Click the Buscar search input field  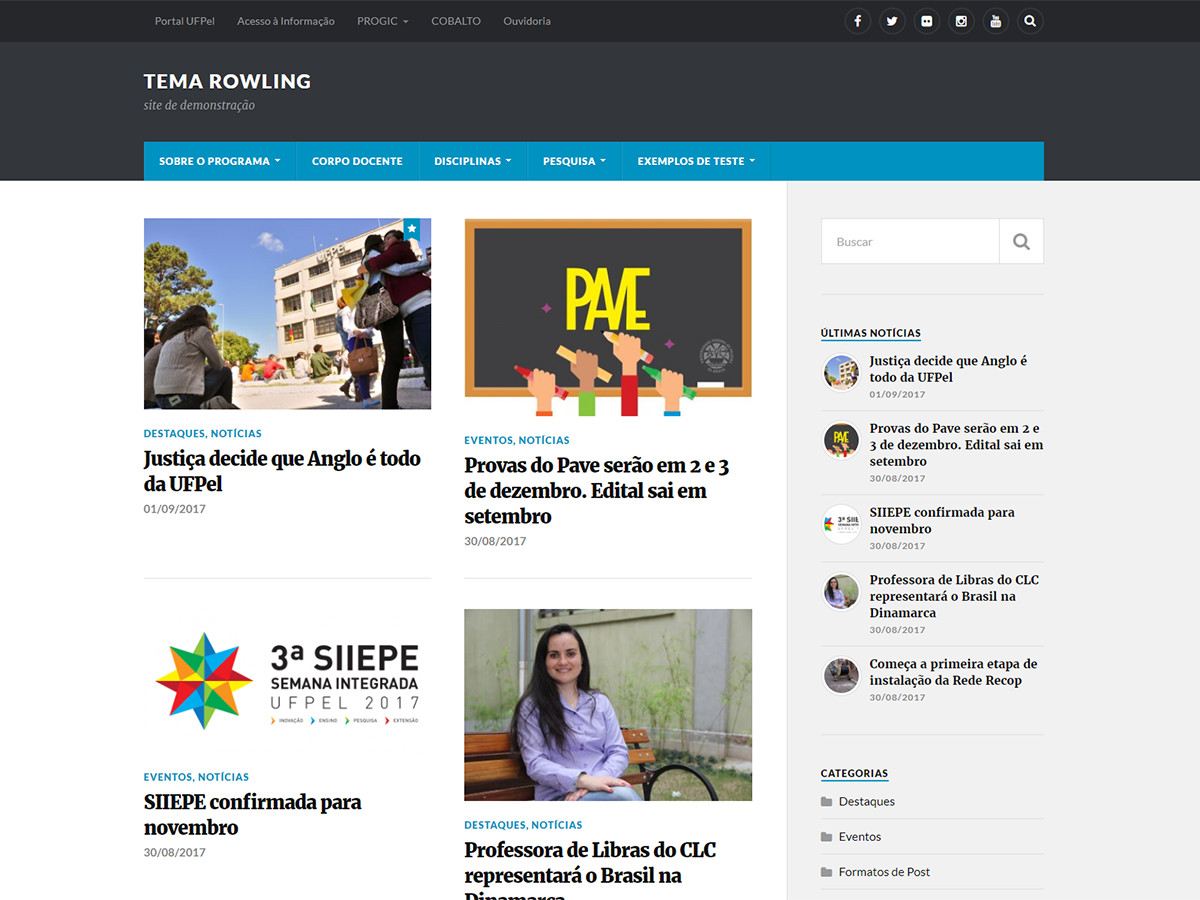[x=910, y=241]
